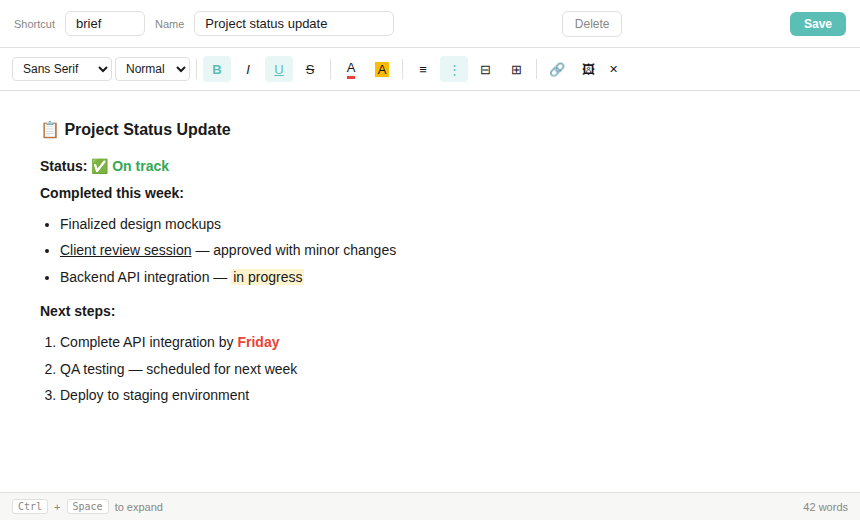The image size is (860, 520).
Task: Insert a link with chain icon
Action: click(557, 69)
